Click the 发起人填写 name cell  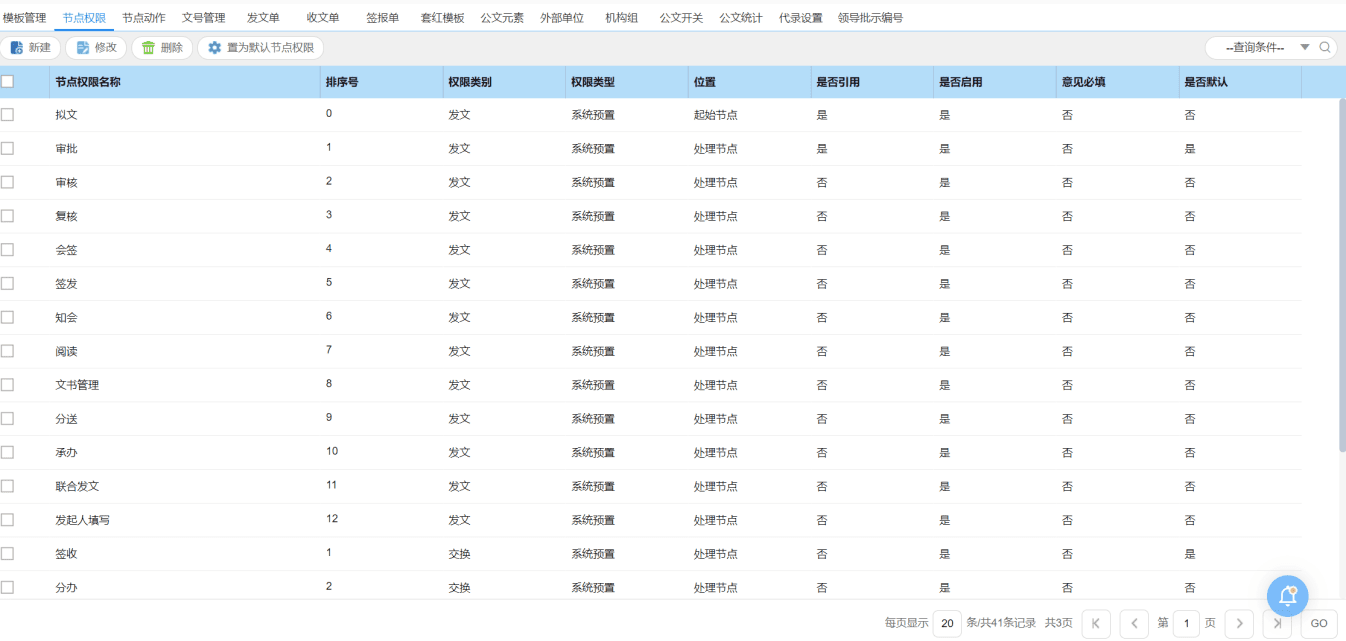82,520
